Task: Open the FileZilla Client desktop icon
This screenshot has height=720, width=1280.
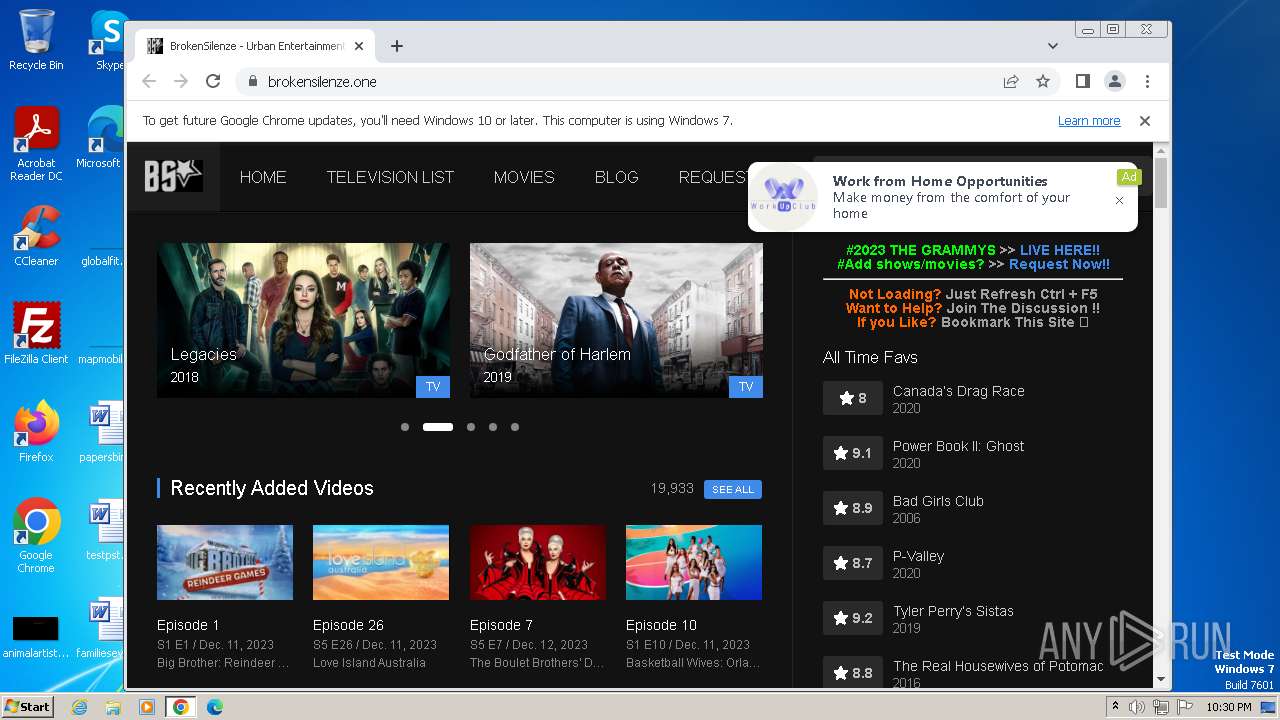Action: (x=36, y=334)
